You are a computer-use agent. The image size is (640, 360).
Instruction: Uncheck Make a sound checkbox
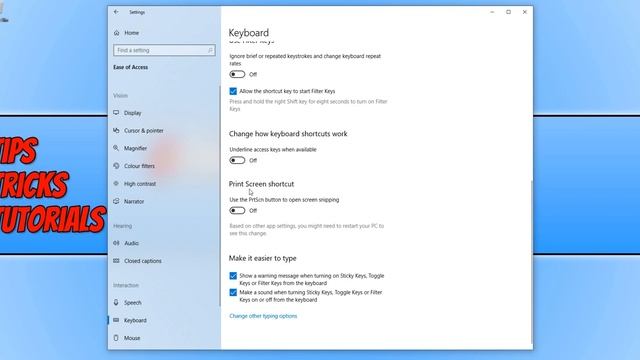tap(233, 293)
